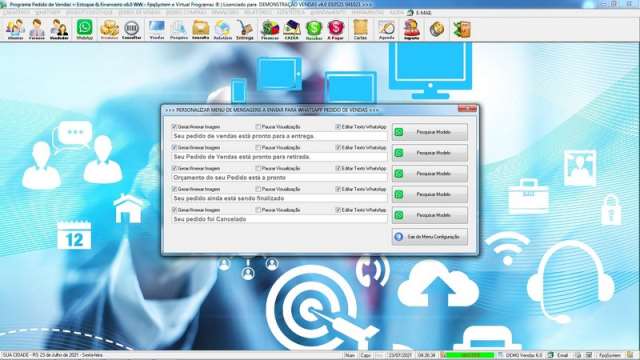
Task: Edit the 'Seu pedido ainda está sendo finalizado' field
Action: (280, 198)
